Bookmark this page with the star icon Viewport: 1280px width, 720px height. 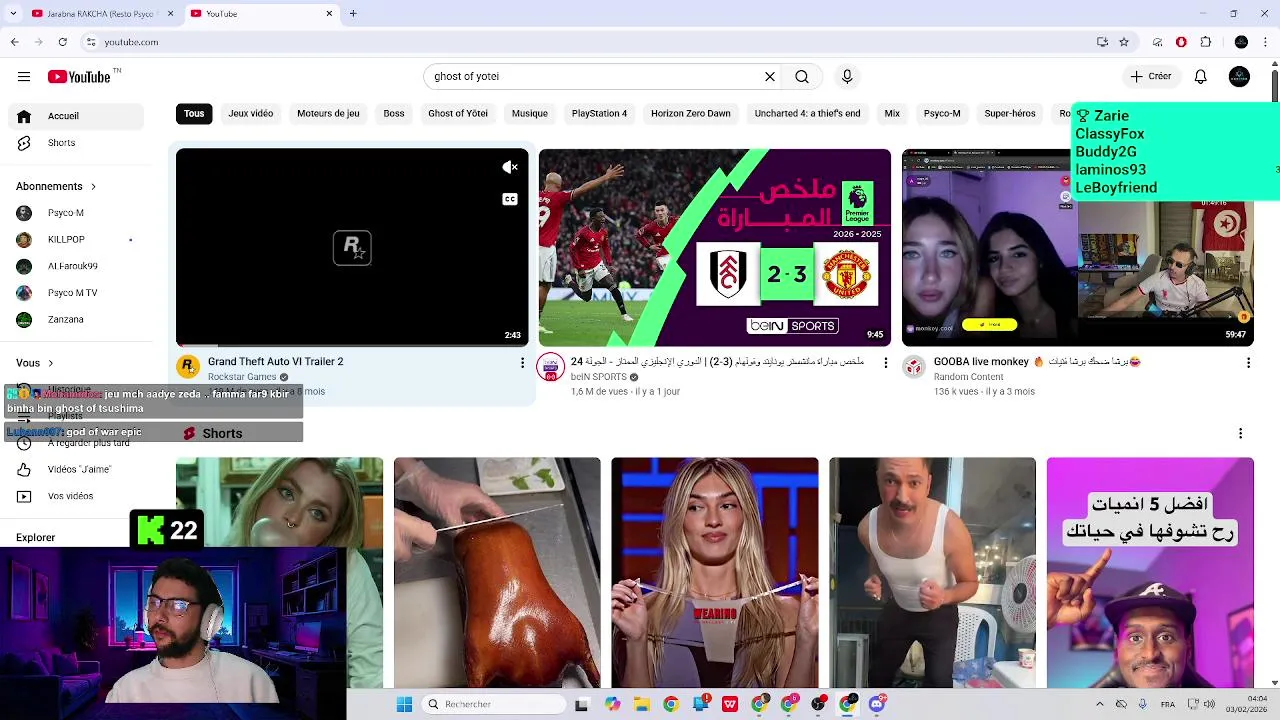click(x=1124, y=42)
